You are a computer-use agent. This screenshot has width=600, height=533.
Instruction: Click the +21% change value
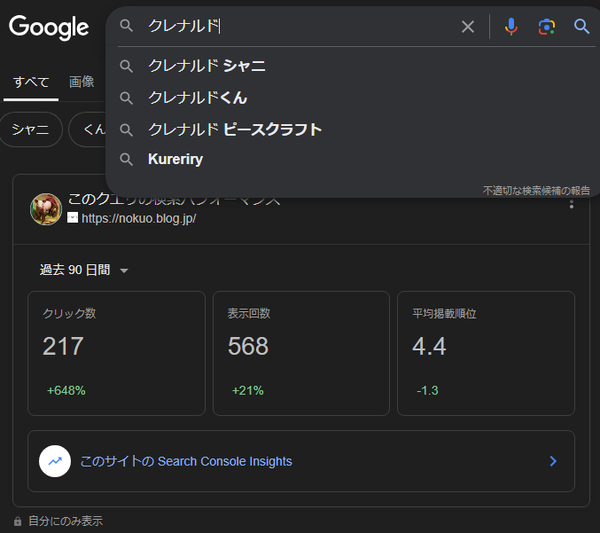coord(248,391)
